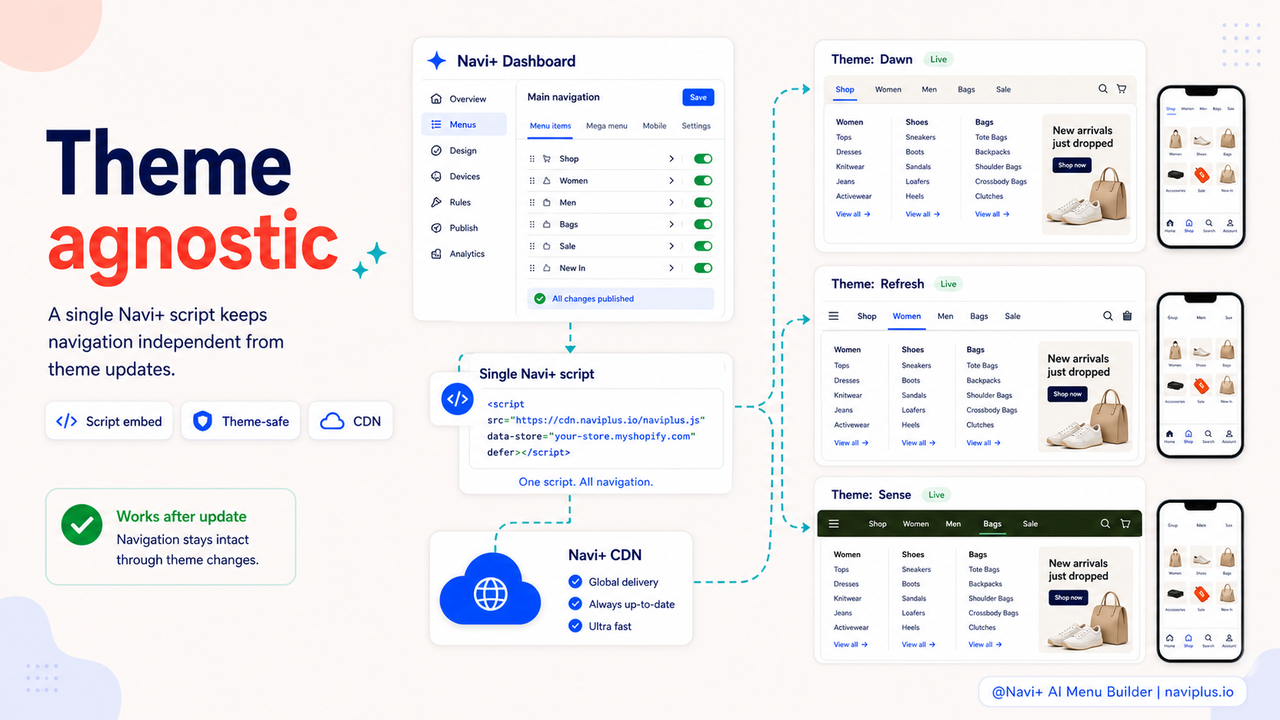This screenshot has width=1280, height=720.
Task: Toggle the New In menu item switch
Action: coord(703,268)
